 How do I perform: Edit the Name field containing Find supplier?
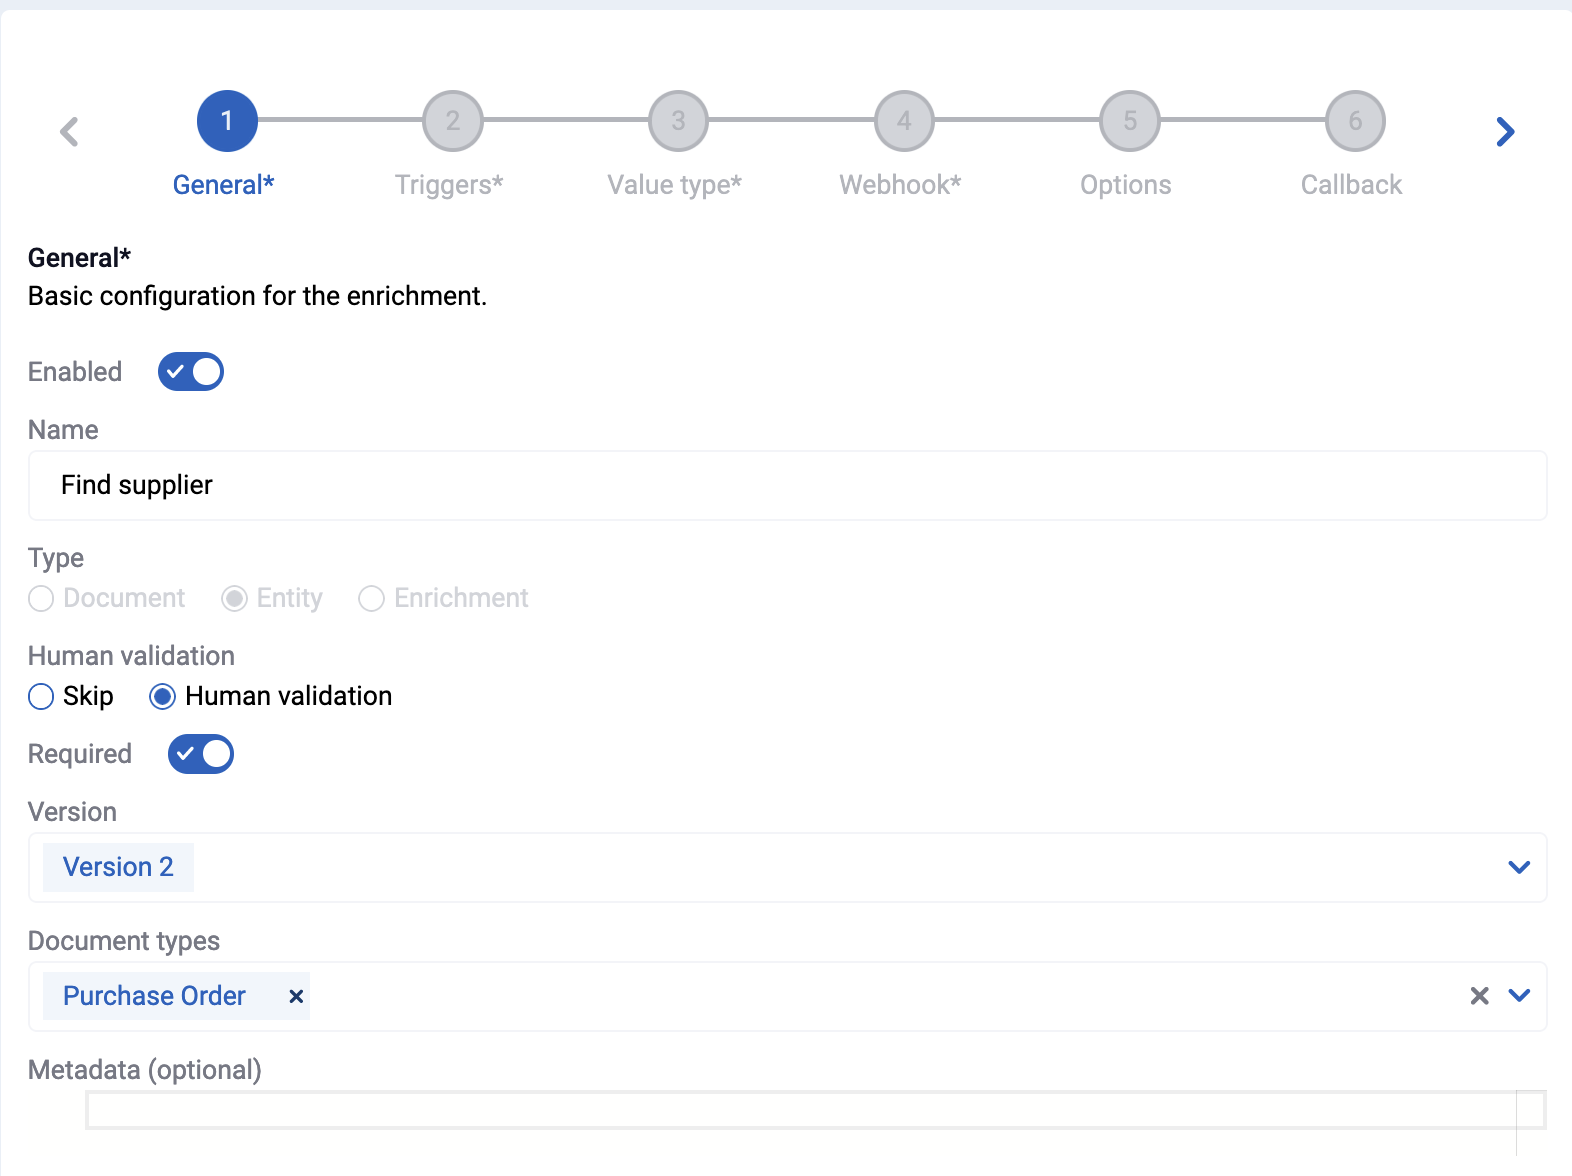point(788,485)
